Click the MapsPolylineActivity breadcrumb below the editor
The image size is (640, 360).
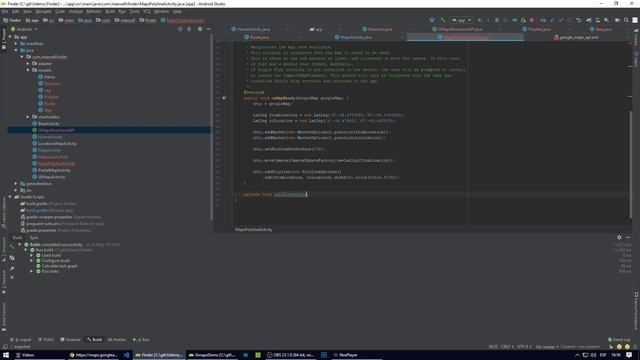(253, 229)
